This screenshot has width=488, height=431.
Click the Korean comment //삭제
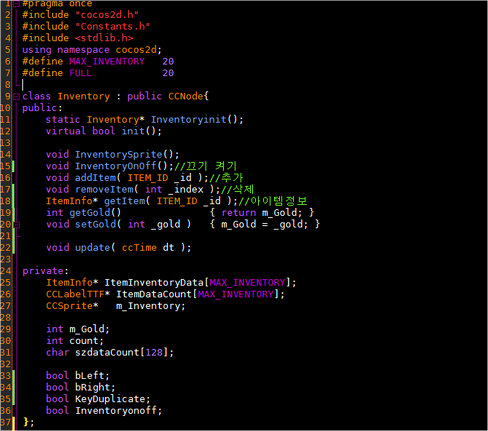[237, 189]
